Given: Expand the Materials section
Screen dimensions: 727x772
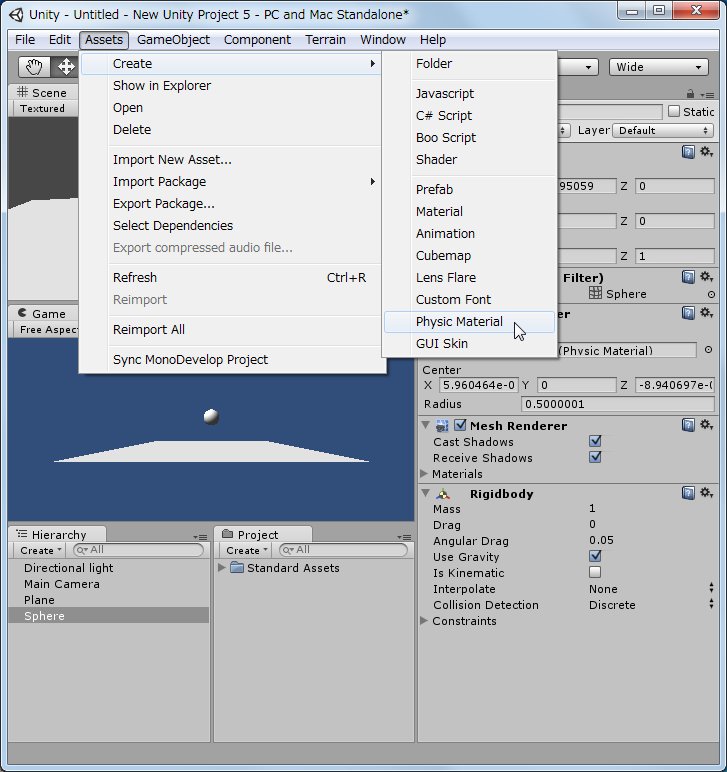Looking at the screenshot, I should coord(424,474).
